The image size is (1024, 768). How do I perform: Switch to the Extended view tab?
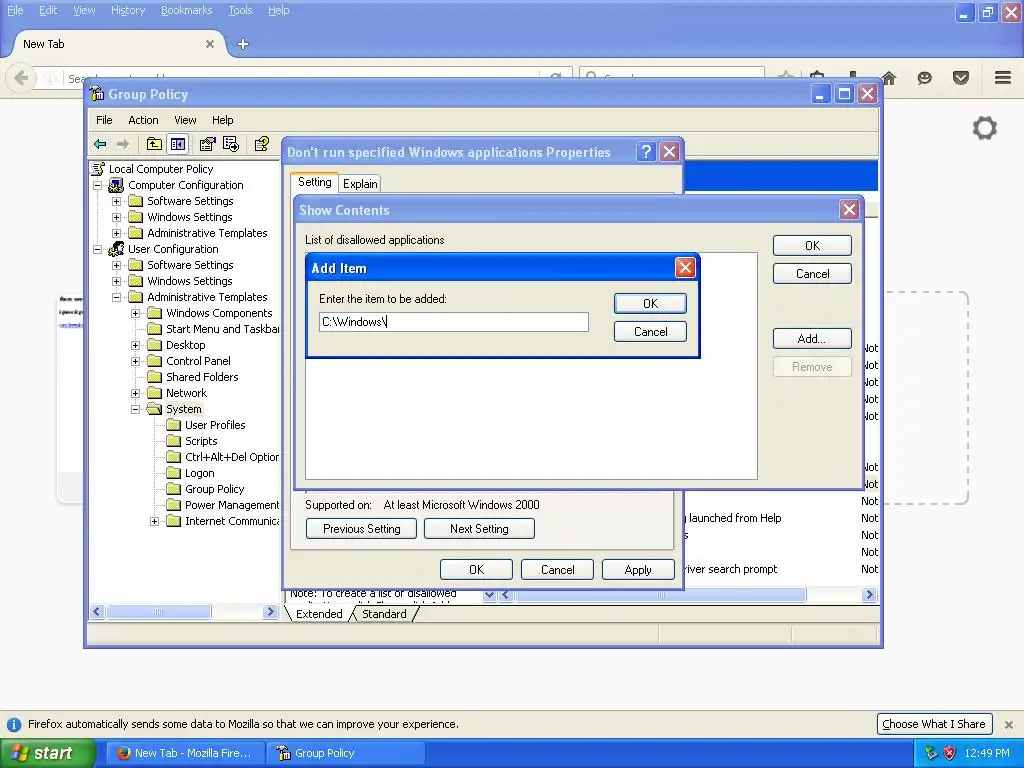319,614
